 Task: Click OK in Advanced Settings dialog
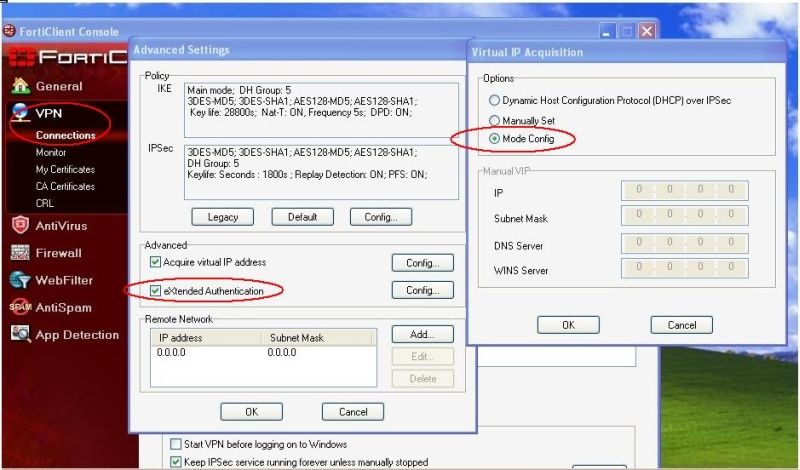(252, 412)
